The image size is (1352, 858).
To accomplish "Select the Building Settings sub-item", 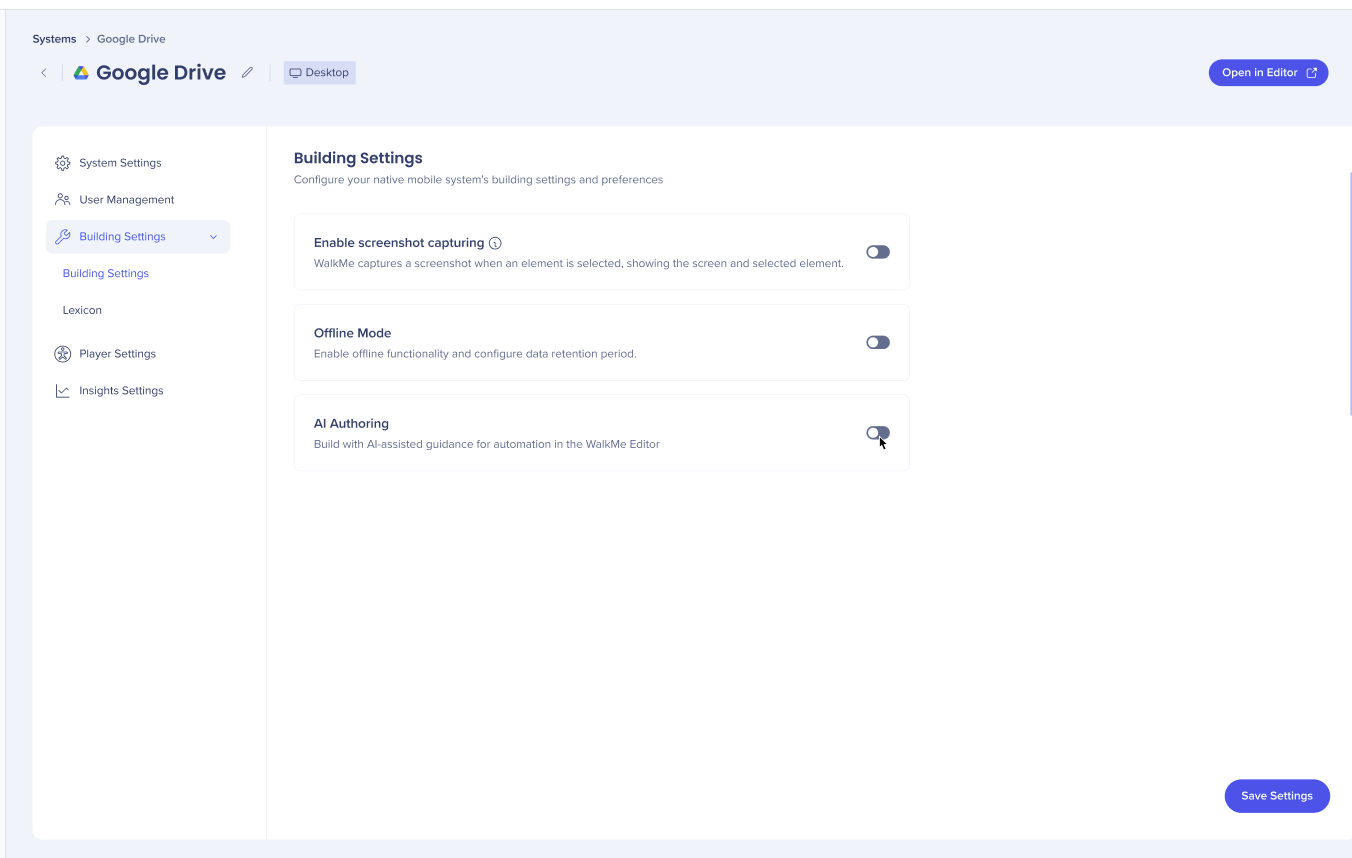I will 106,273.
